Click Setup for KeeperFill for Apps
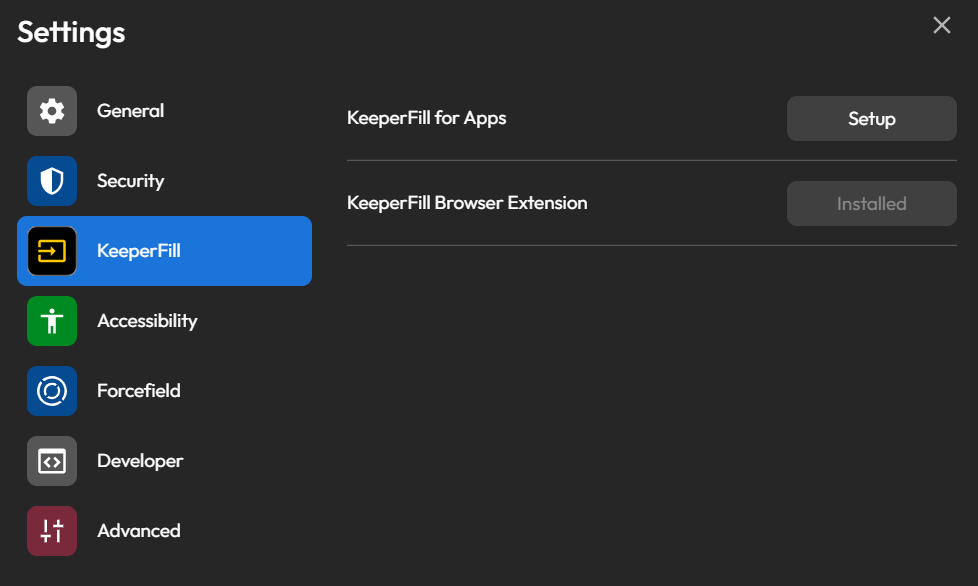The image size is (978, 586). tap(871, 118)
